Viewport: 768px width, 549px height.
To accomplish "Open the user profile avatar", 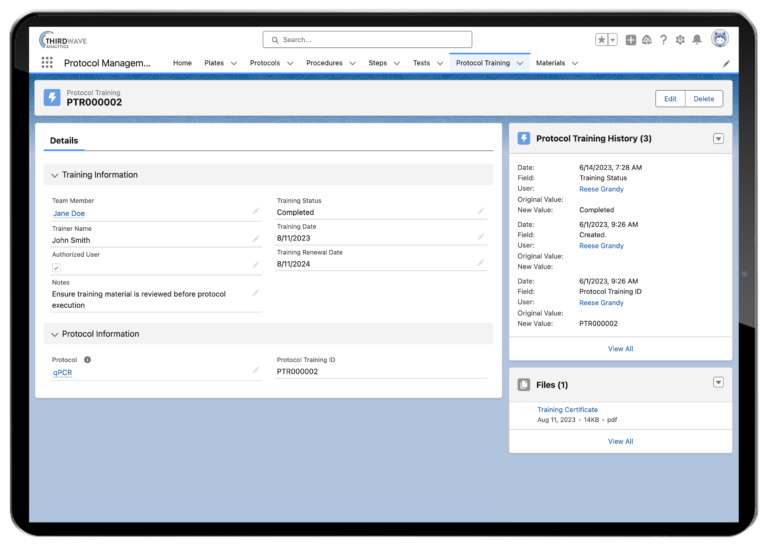I will click(x=720, y=39).
